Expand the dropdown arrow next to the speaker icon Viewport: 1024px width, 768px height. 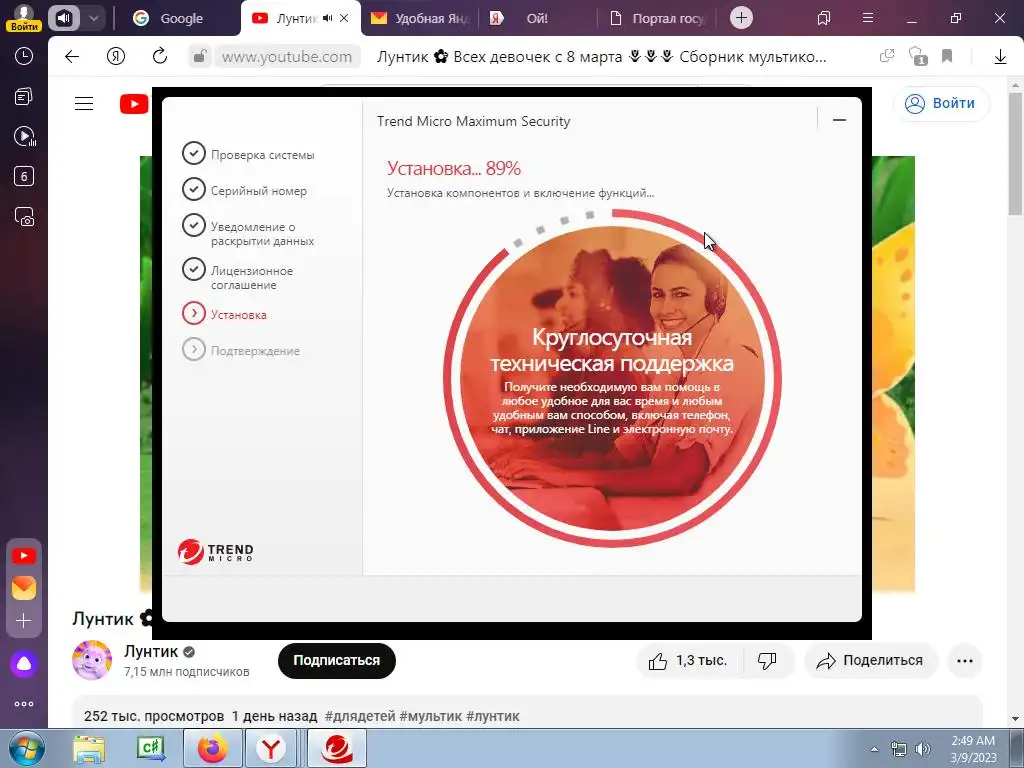[x=94, y=18]
